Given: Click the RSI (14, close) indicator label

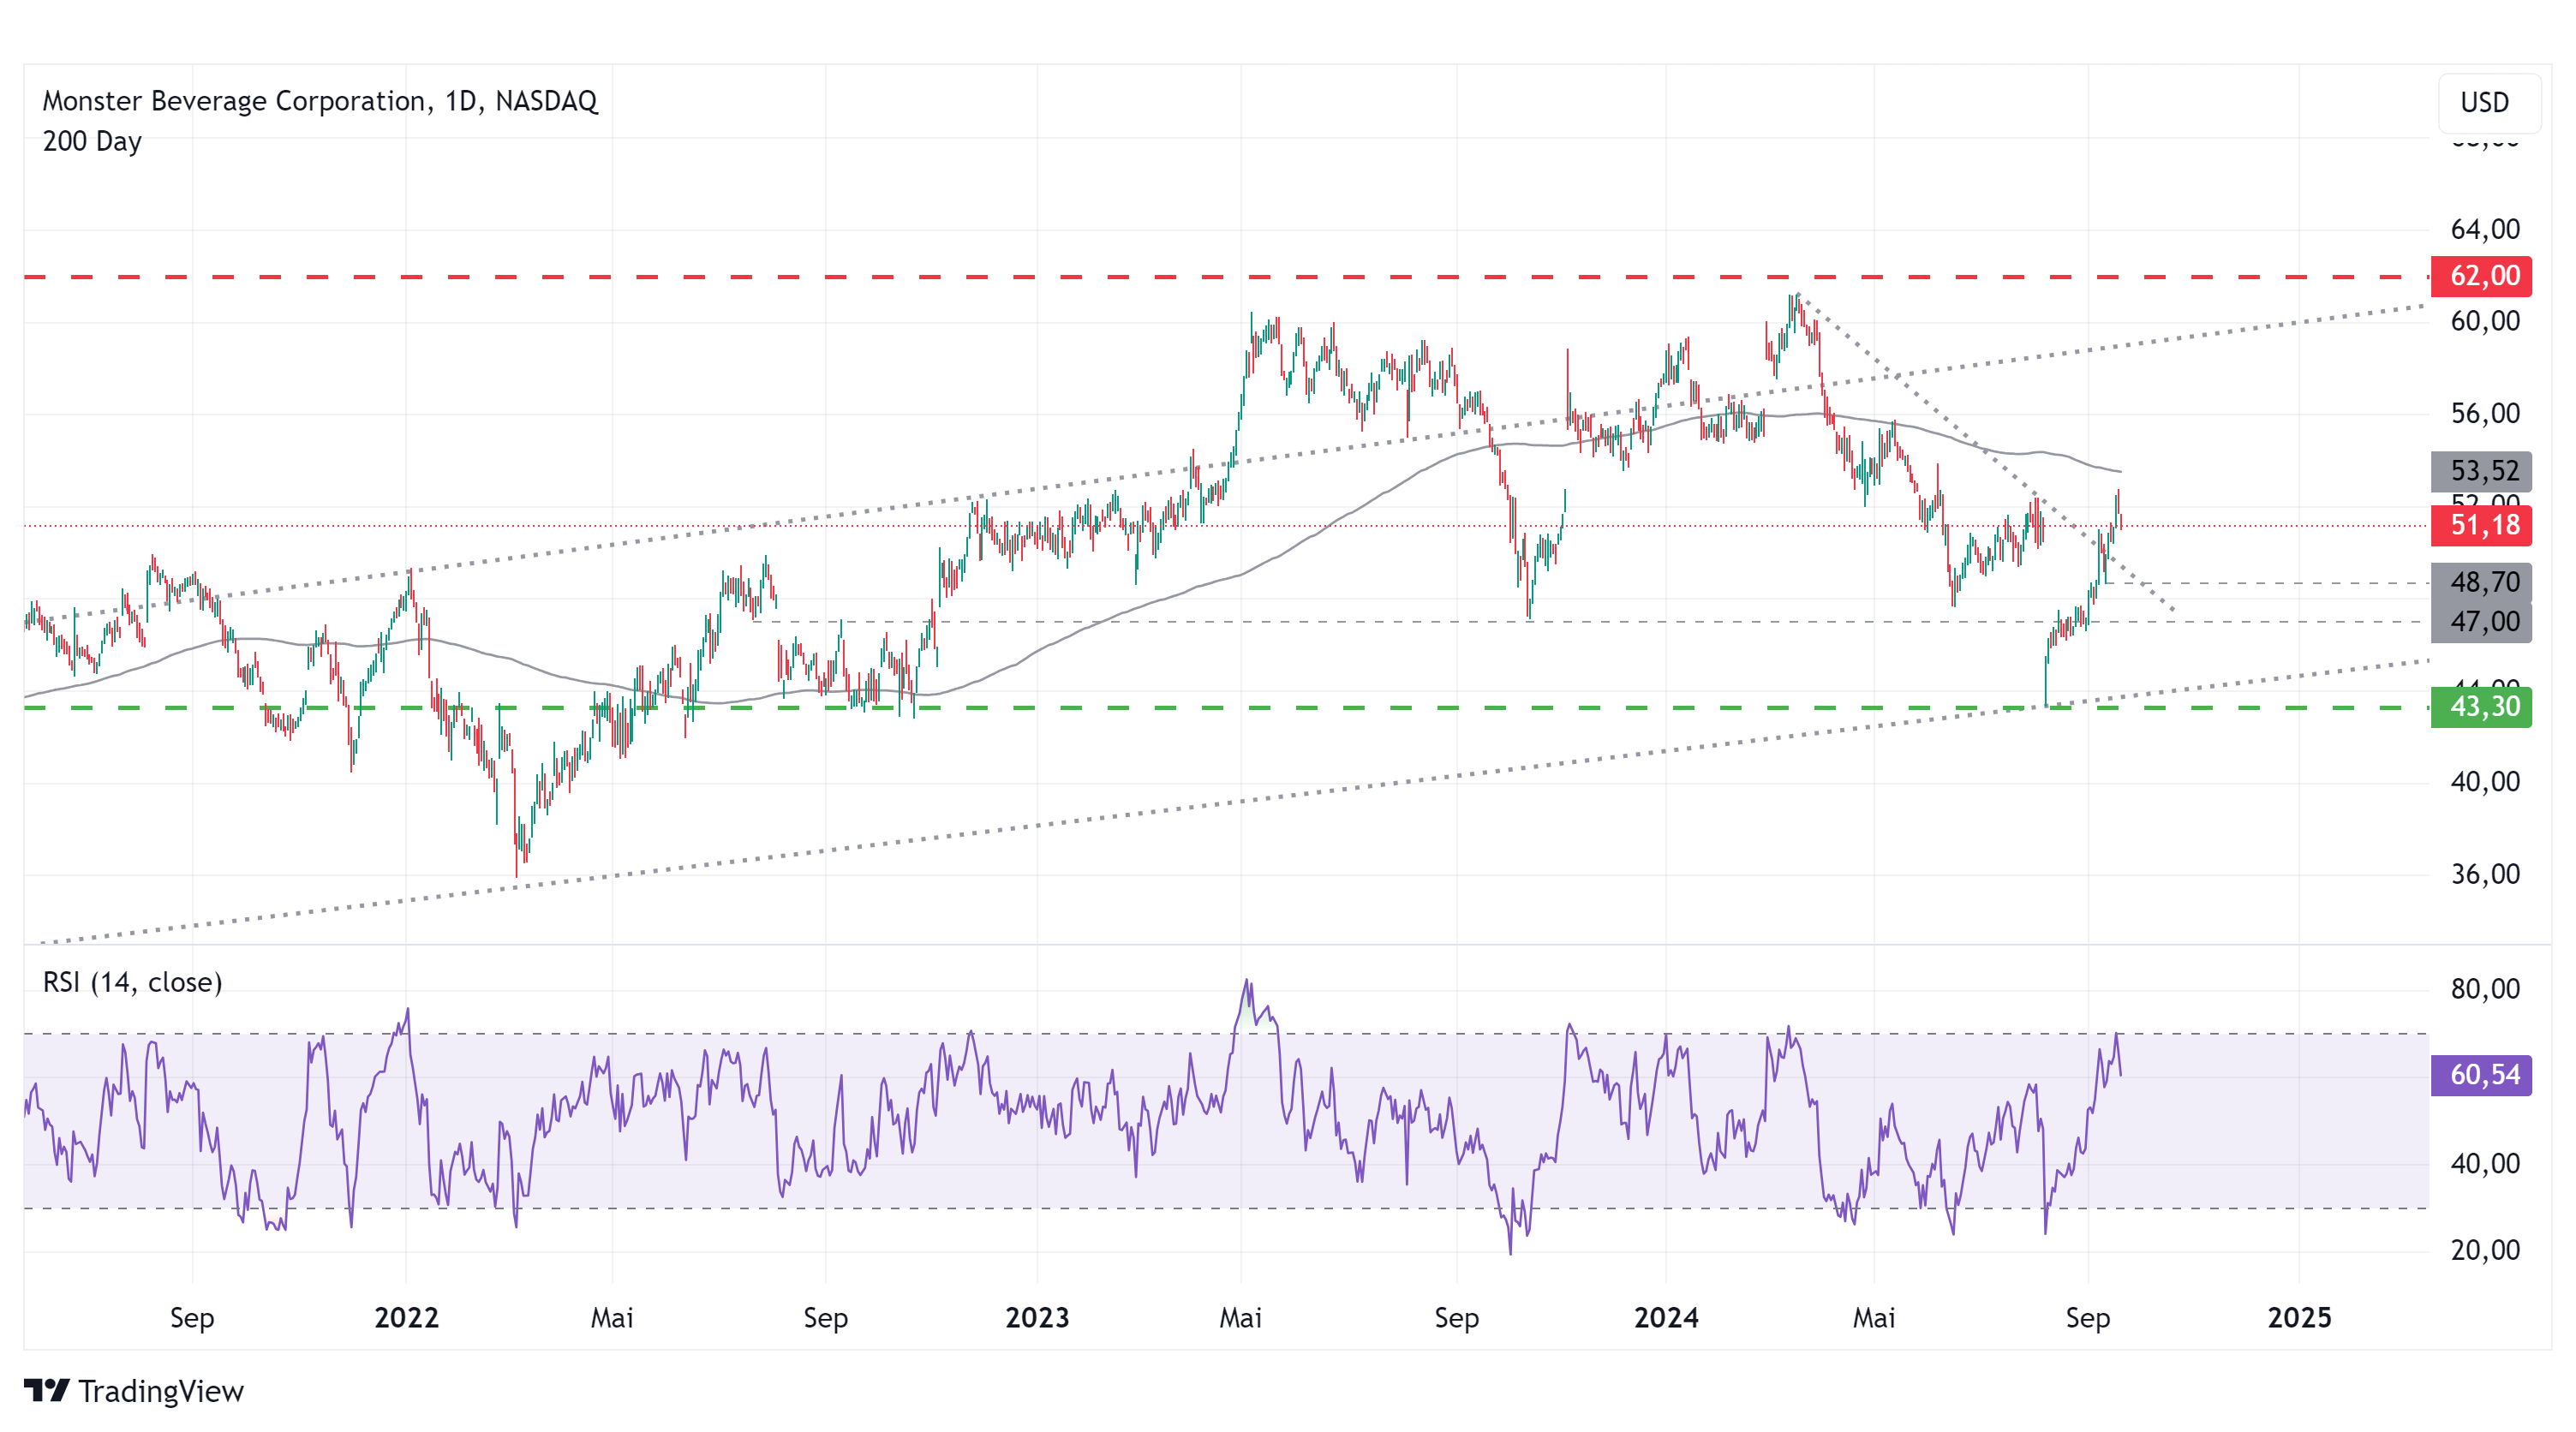Looking at the screenshot, I should 133,982.
